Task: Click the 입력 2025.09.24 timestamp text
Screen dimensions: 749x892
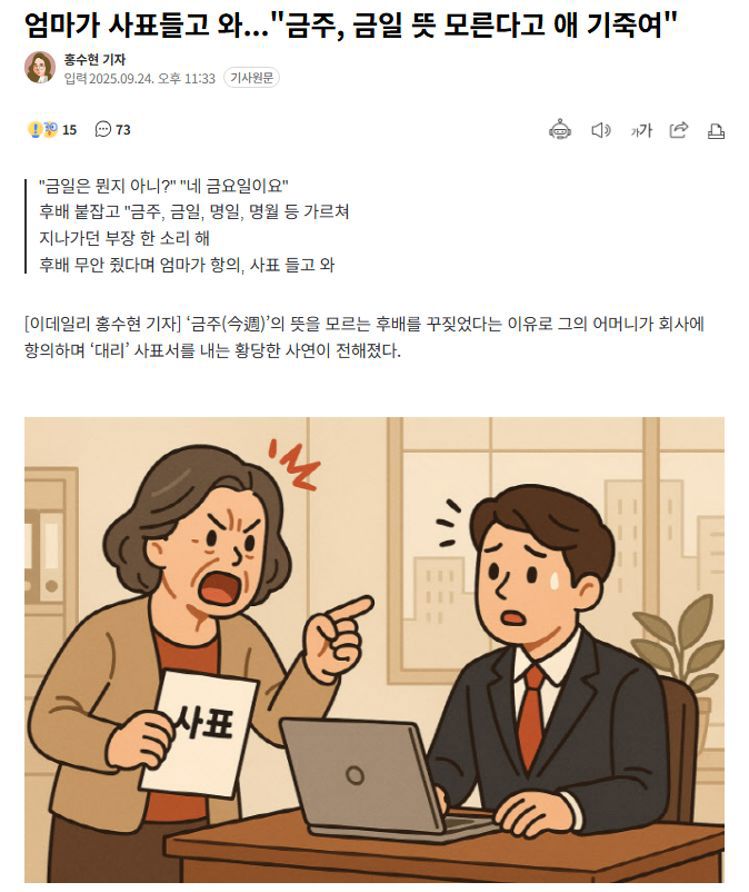Action: [x=140, y=78]
